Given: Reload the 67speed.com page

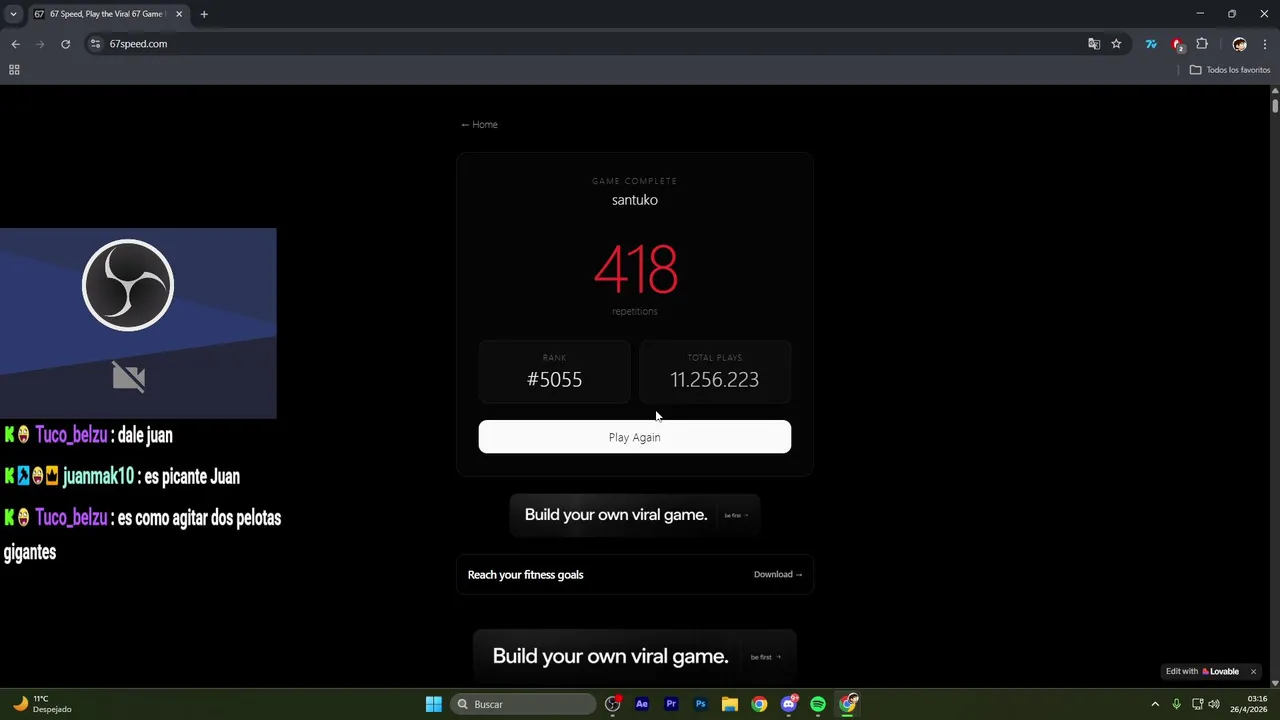Looking at the screenshot, I should tap(66, 44).
